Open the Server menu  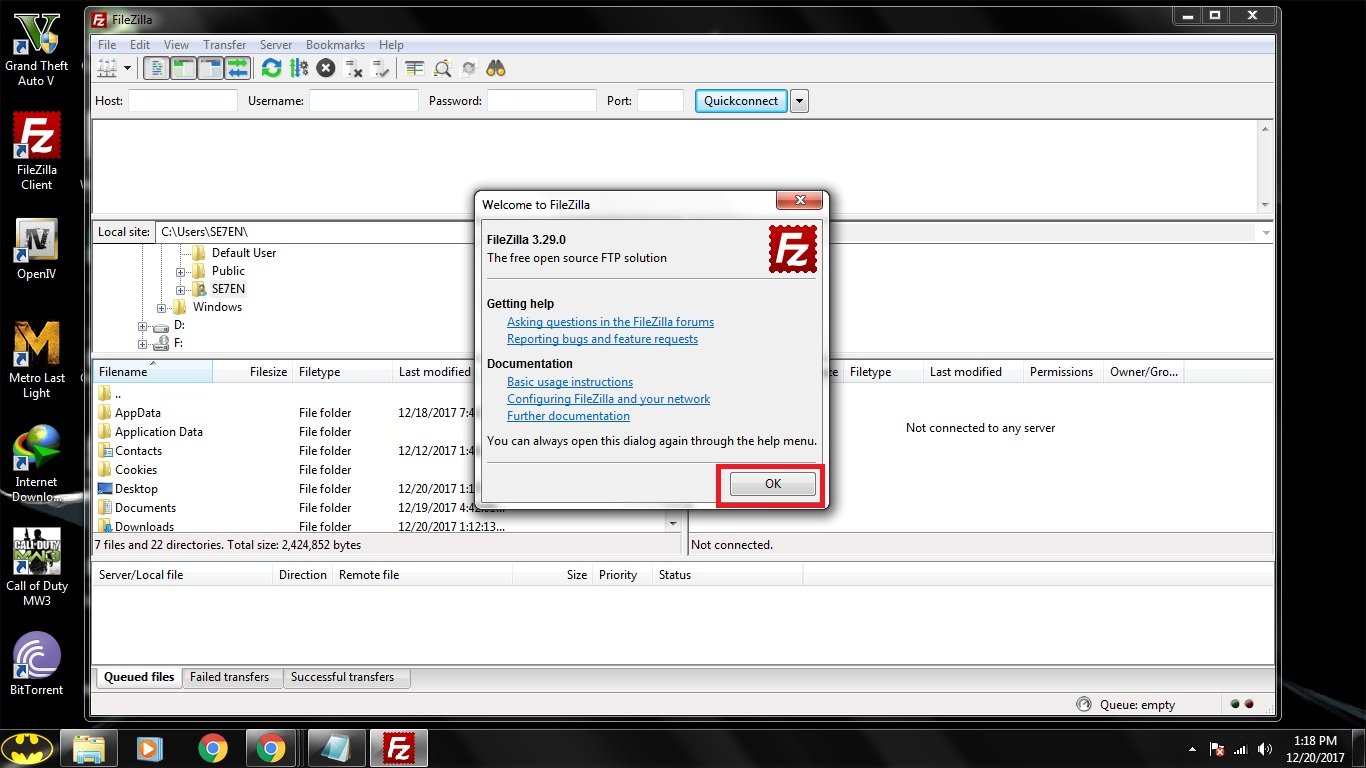point(276,45)
